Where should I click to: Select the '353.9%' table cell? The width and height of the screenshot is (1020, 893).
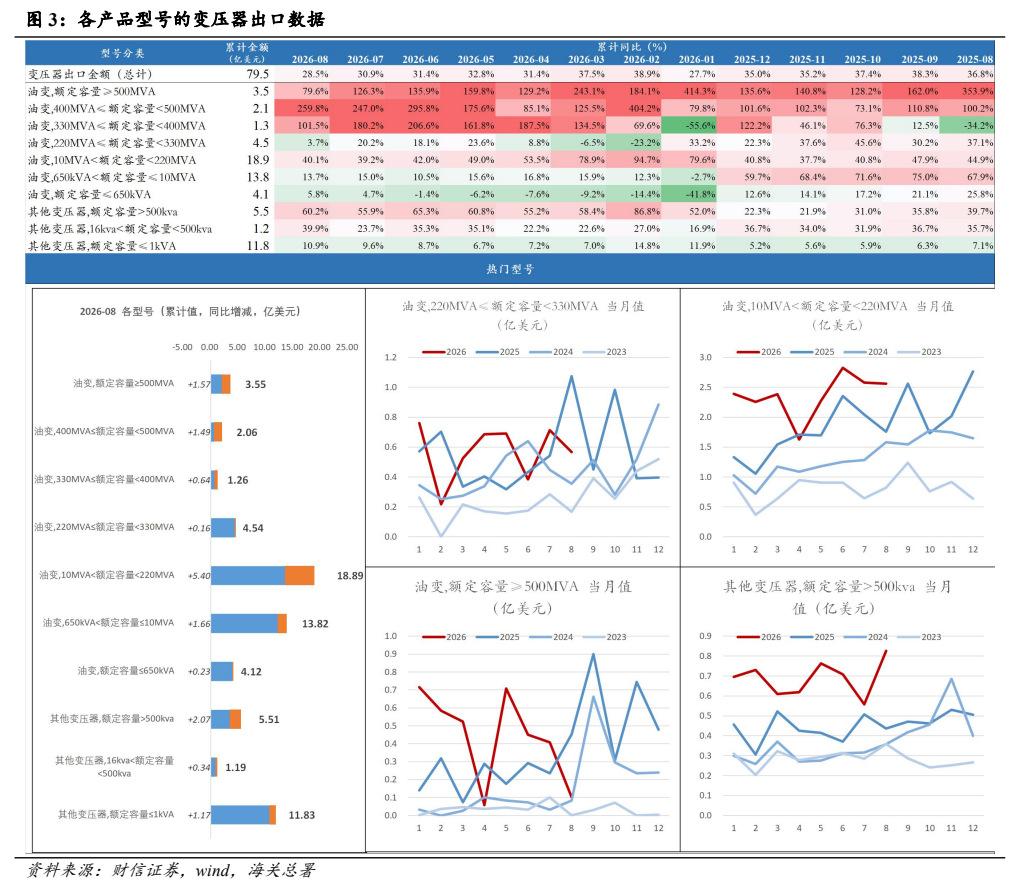(x=977, y=92)
